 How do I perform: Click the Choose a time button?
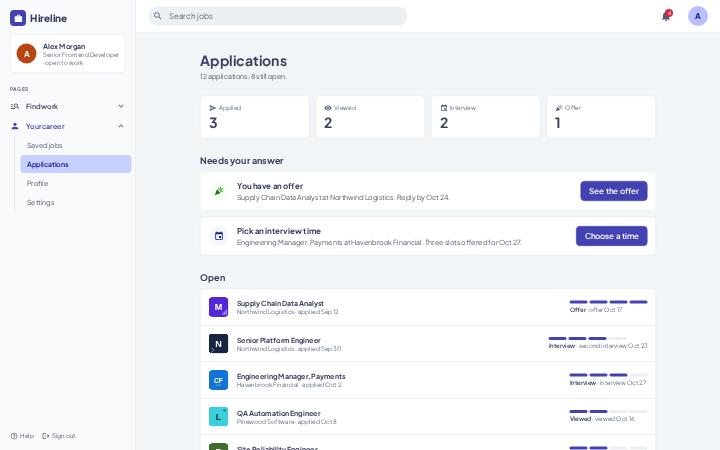[612, 236]
